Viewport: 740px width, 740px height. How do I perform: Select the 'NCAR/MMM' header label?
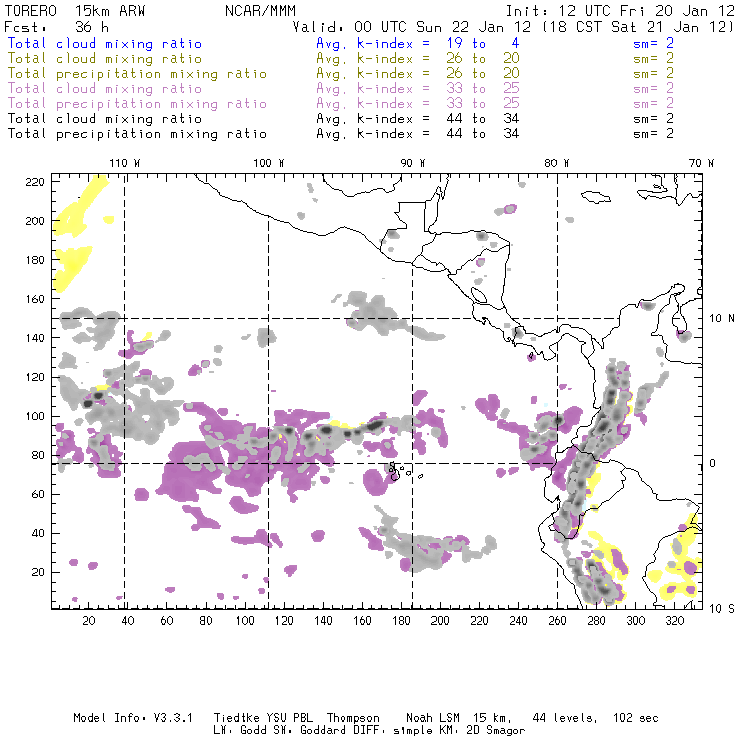click(260, 11)
